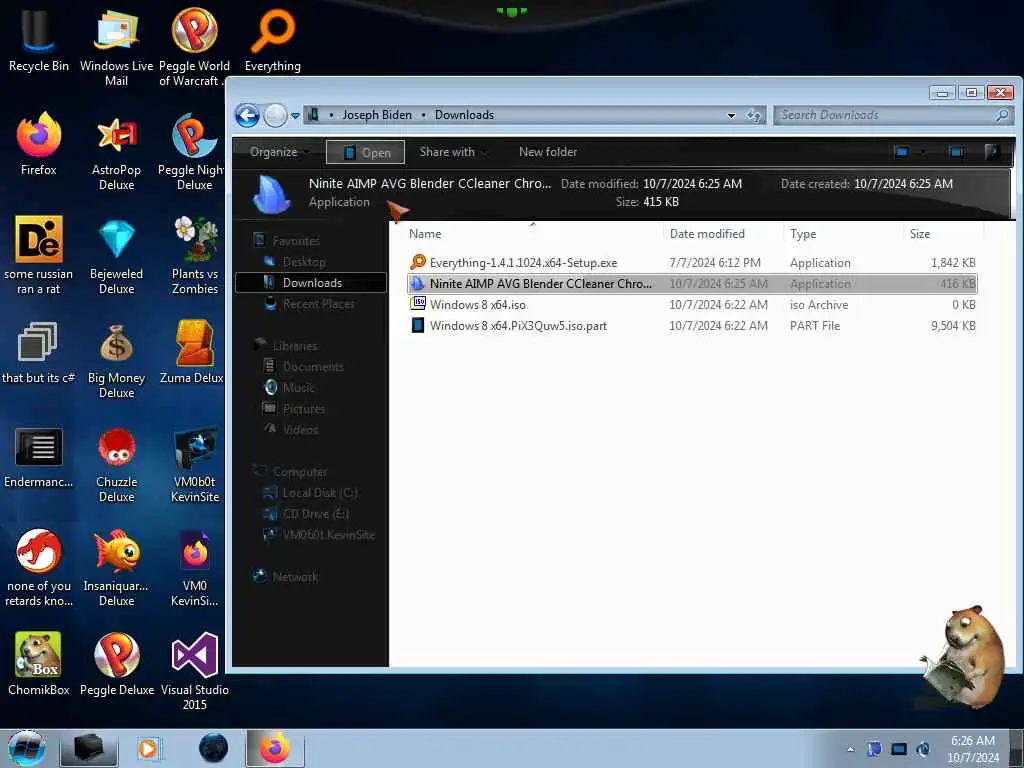Open Downloads in navigation pane

(x=312, y=283)
